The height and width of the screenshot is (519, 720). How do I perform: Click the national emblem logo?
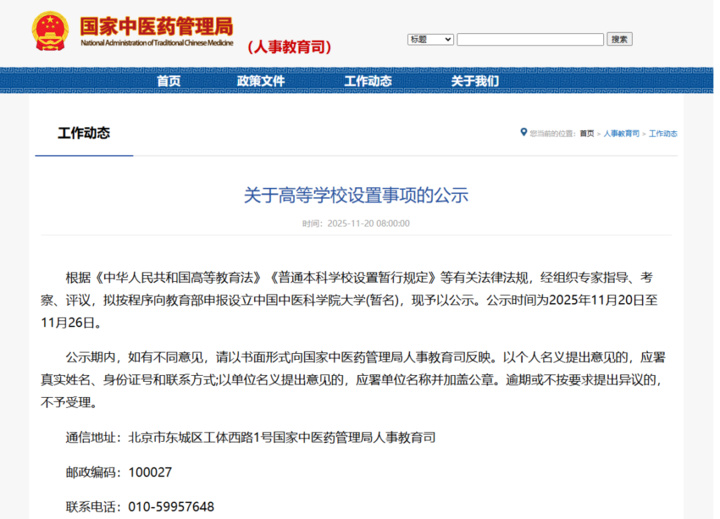(x=46, y=32)
